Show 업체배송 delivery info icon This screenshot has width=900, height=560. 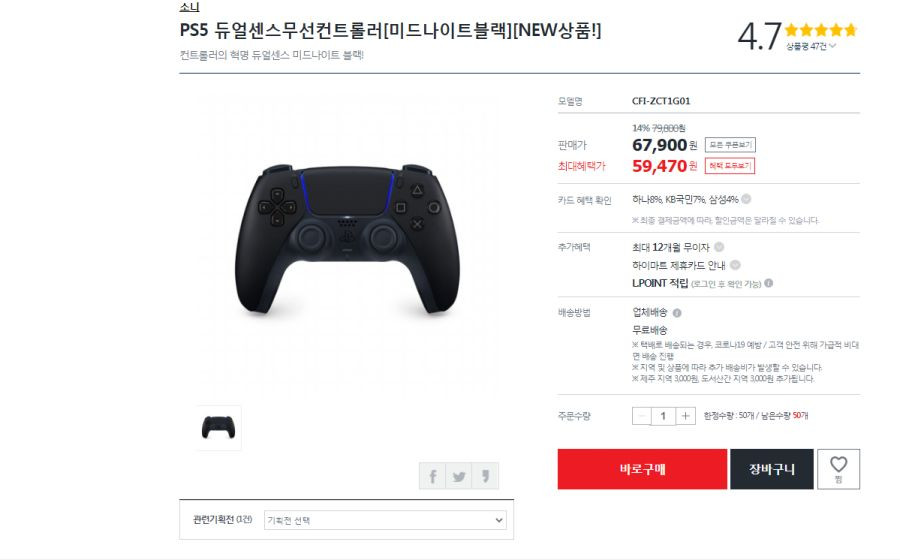pos(677,313)
